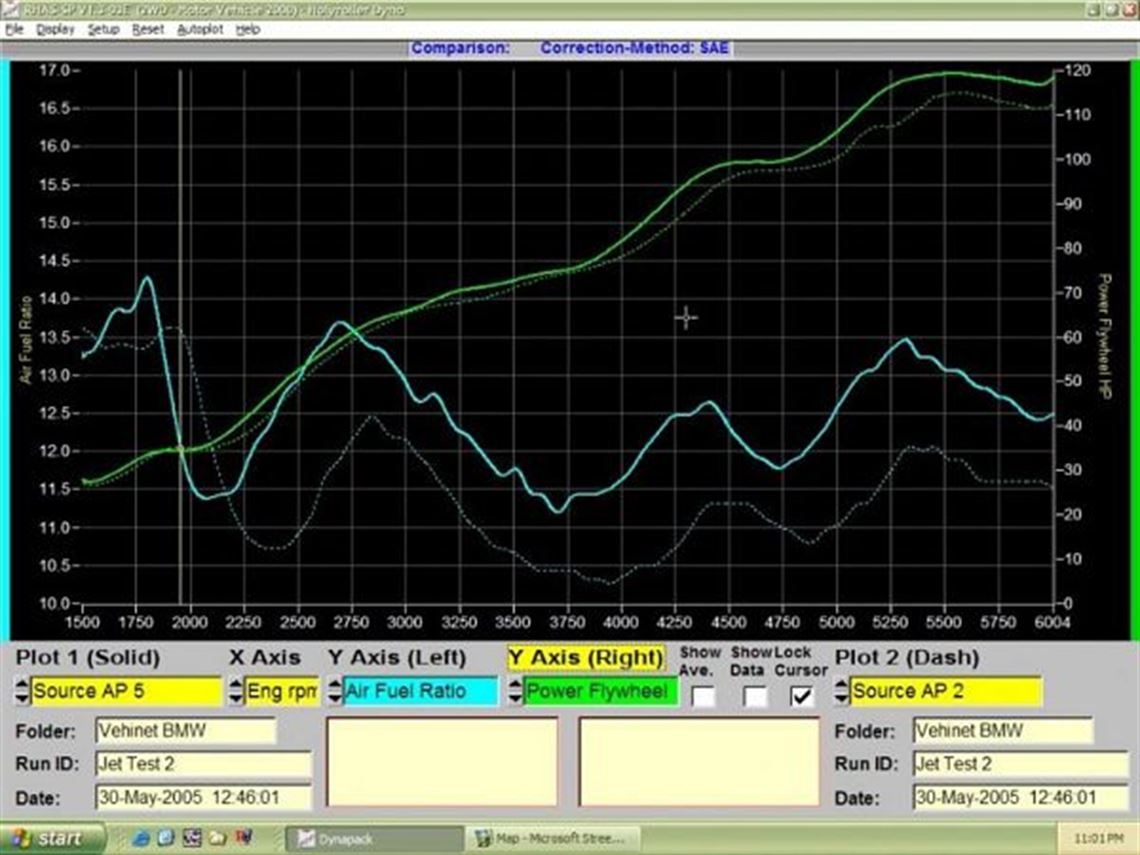Open the Autoplot menu
Image resolution: width=1140 pixels, height=855 pixels.
click(x=200, y=30)
